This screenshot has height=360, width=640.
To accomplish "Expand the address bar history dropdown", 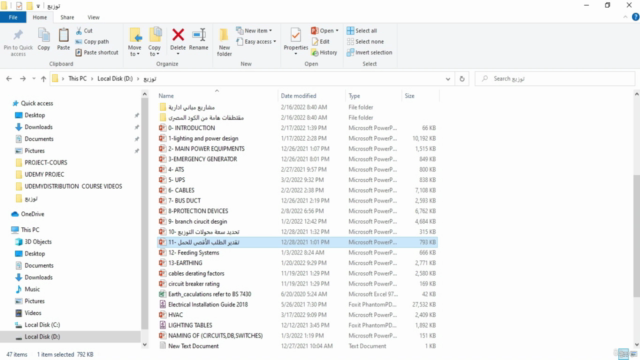I will (x=448, y=79).
